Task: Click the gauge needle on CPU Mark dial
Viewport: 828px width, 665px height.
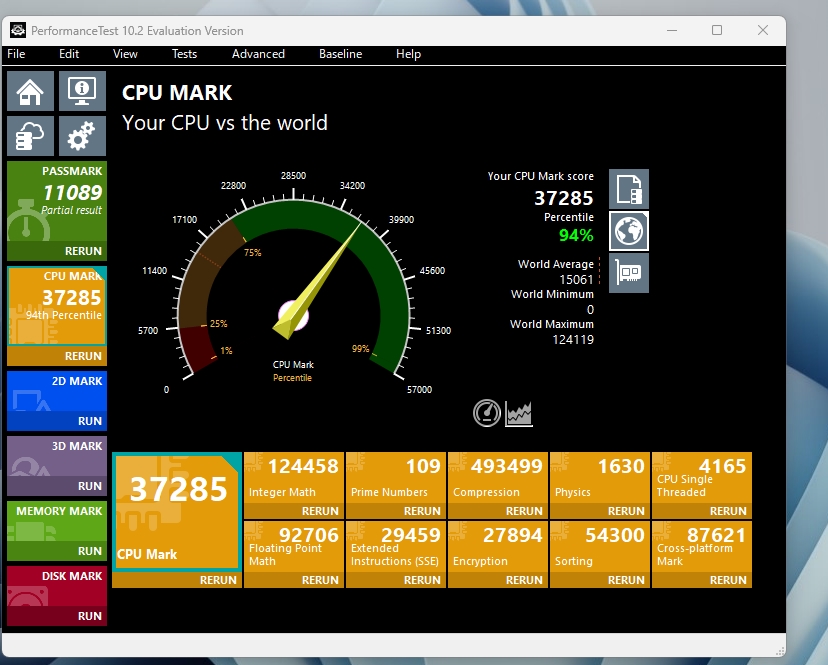Action: tap(317, 280)
